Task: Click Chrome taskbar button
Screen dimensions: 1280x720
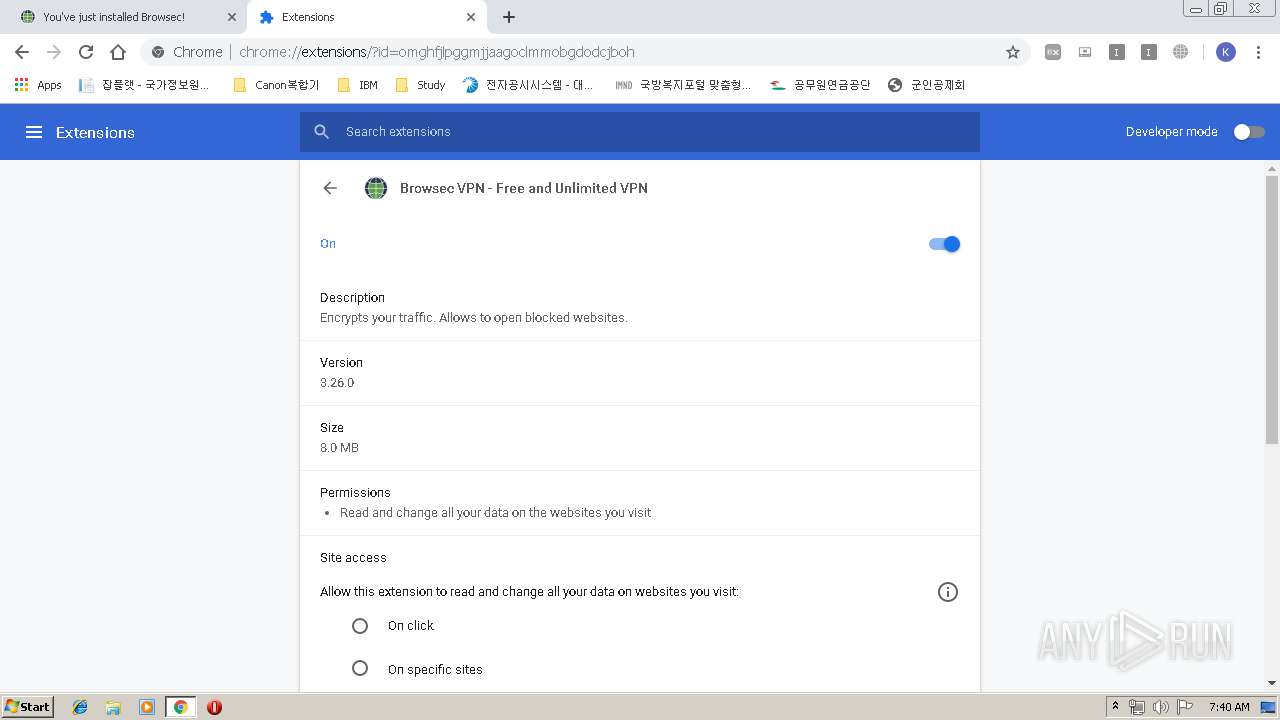Action: pyautogui.click(x=181, y=707)
